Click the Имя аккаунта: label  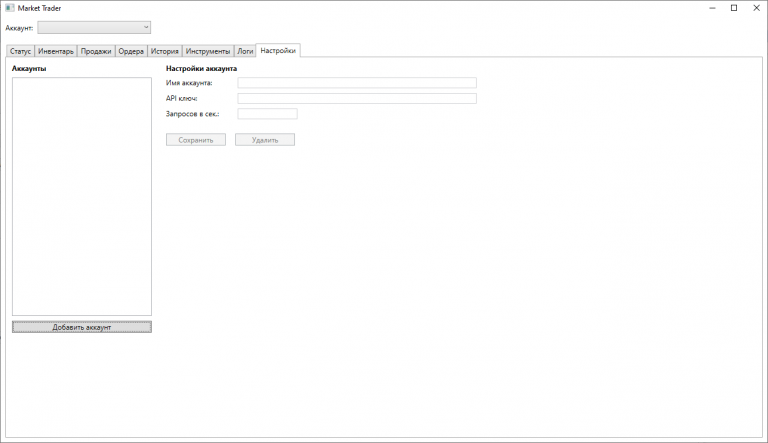tap(189, 83)
